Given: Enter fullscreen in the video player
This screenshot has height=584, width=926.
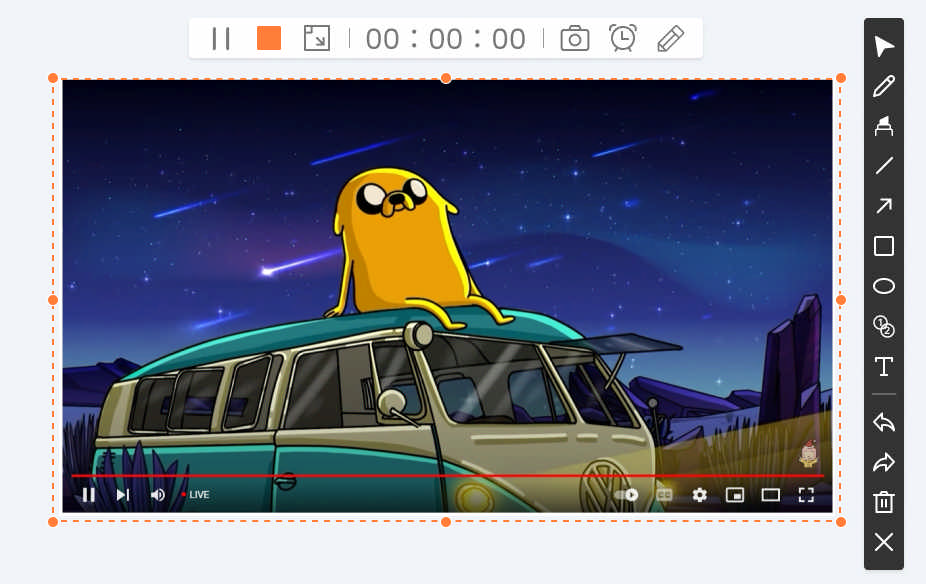Looking at the screenshot, I should (x=806, y=495).
